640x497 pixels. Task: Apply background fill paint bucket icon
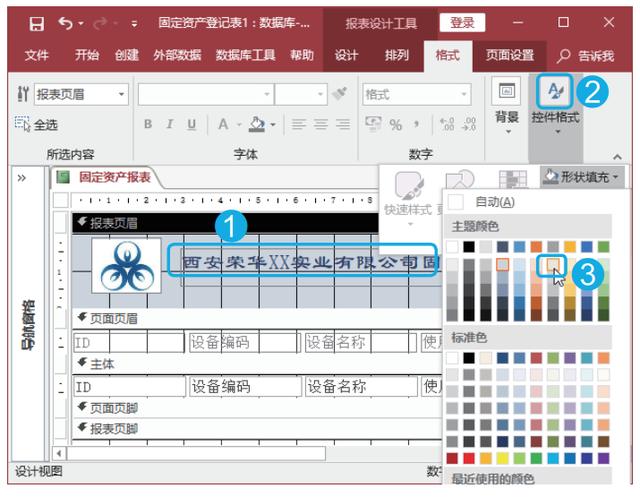pos(257,124)
